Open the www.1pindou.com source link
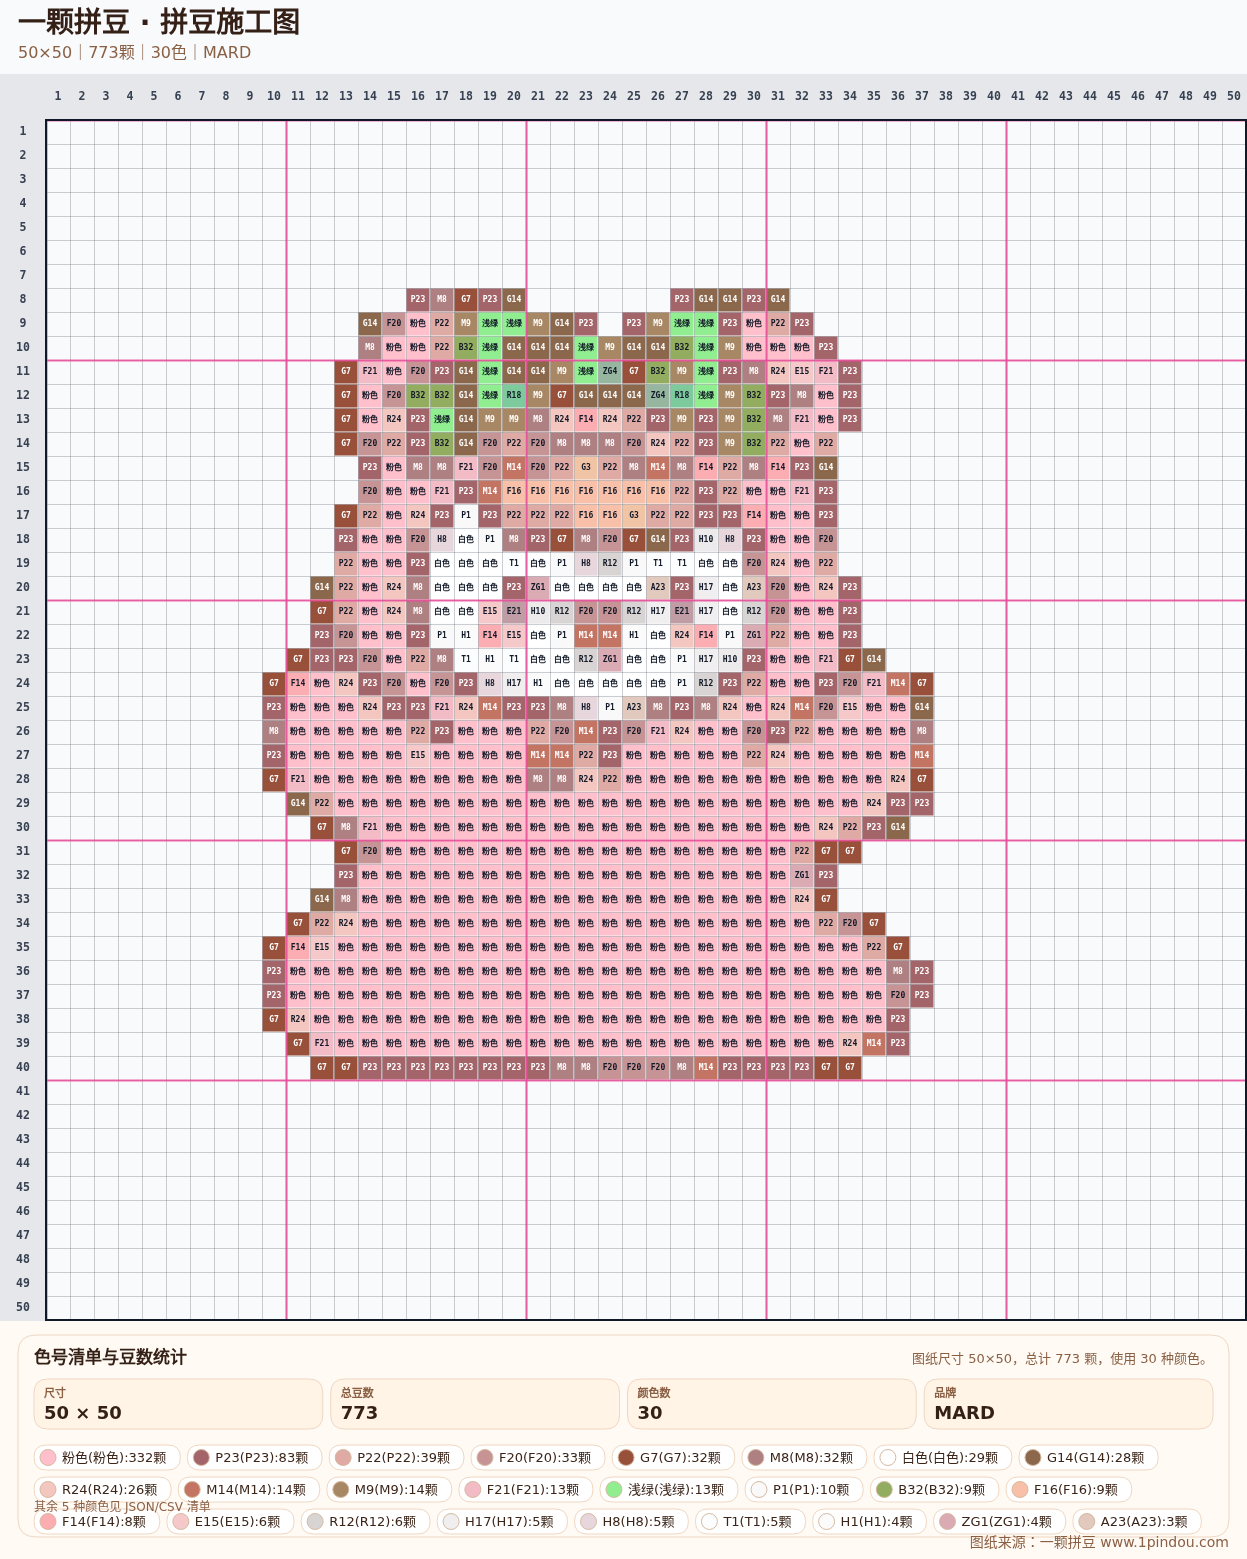Image resolution: width=1247 pixels, height=1559 pixels. tap(1164, 1542)
